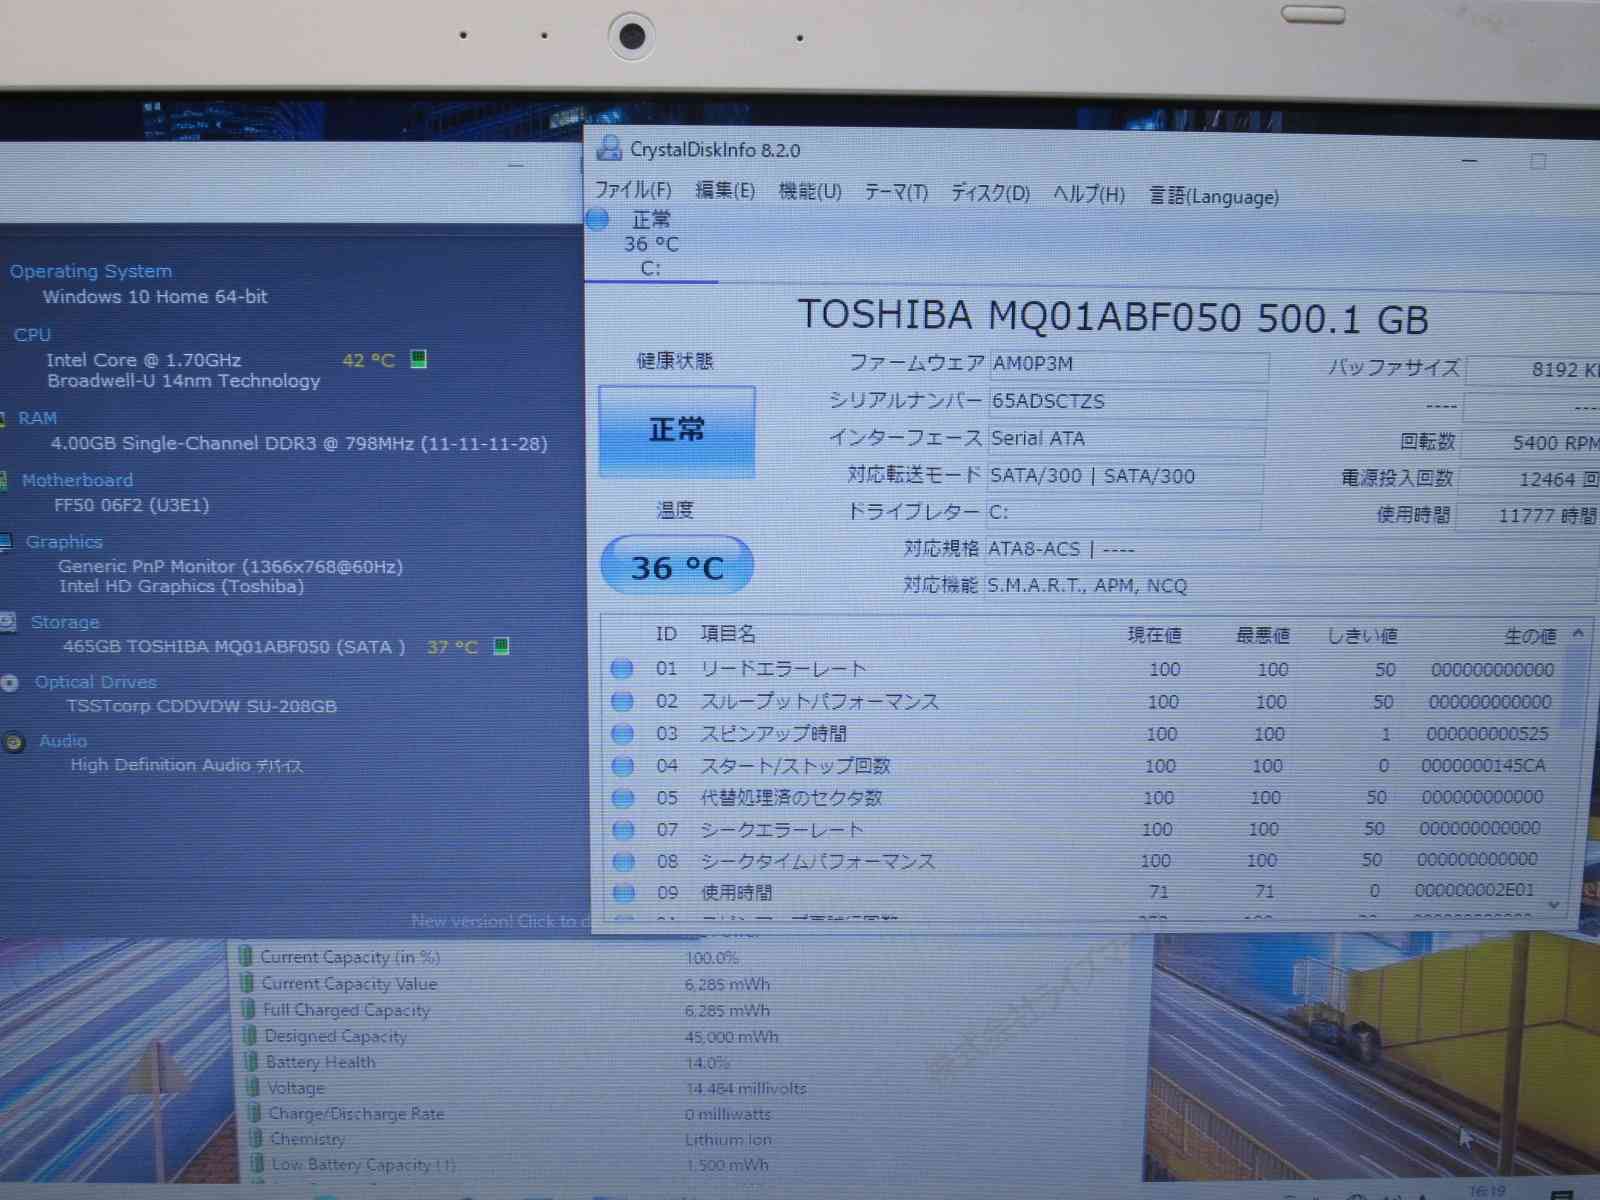Click the 36 °C temperature button

677,567
